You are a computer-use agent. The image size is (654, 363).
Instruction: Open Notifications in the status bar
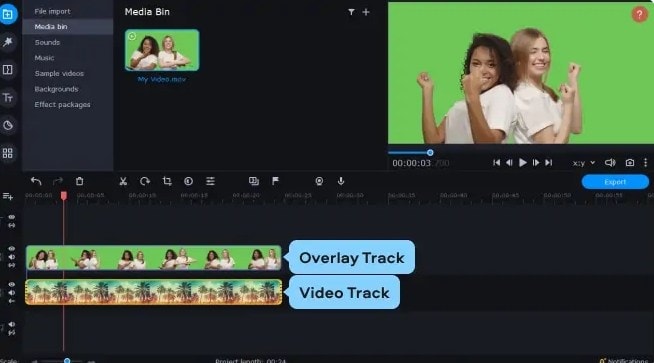point(624,360)
